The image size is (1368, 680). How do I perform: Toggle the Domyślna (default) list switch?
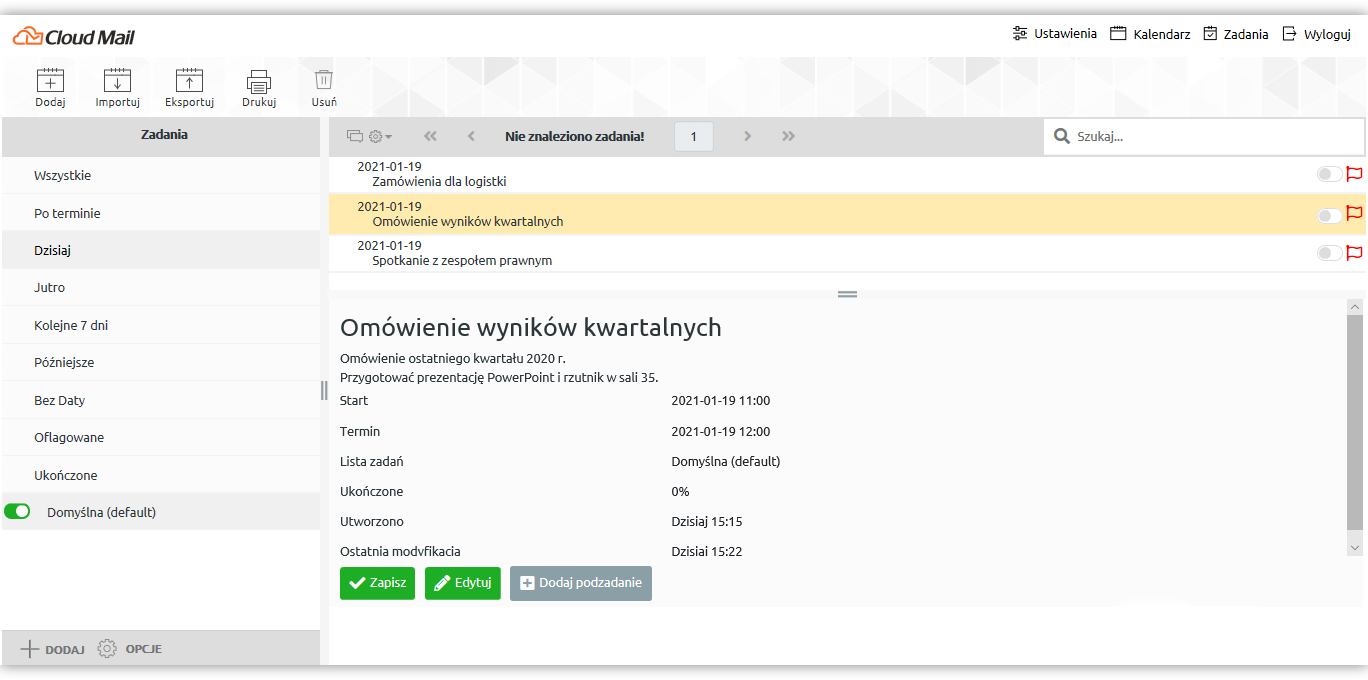(x=17, y=512)
